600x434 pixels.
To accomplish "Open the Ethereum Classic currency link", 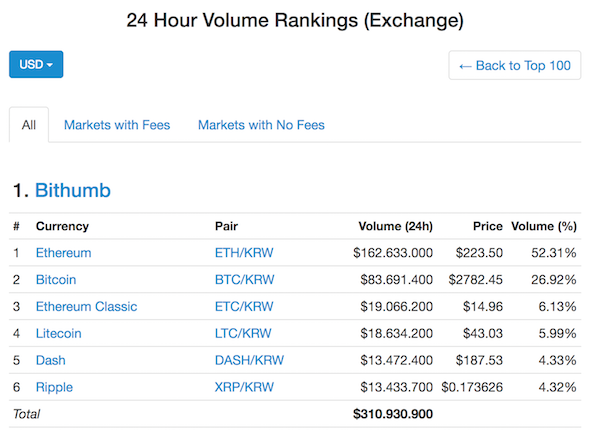I will (x=86, y=307).
